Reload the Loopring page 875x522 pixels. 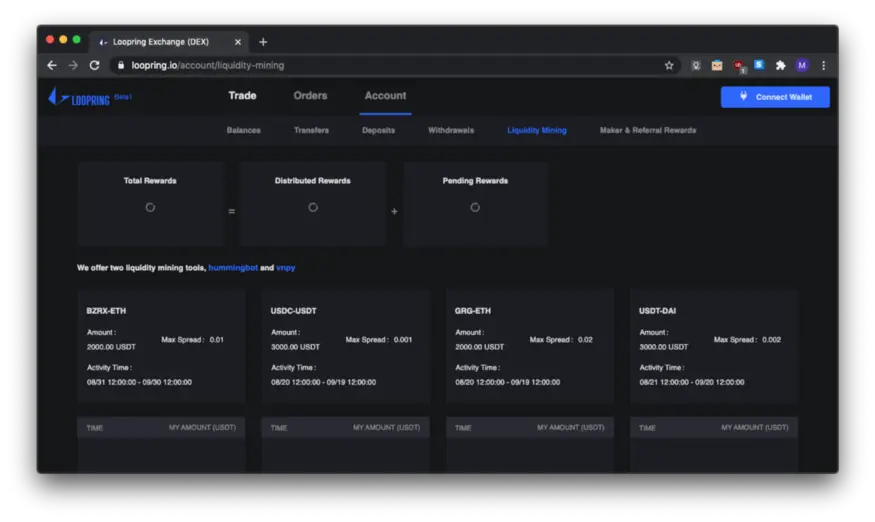94,65
